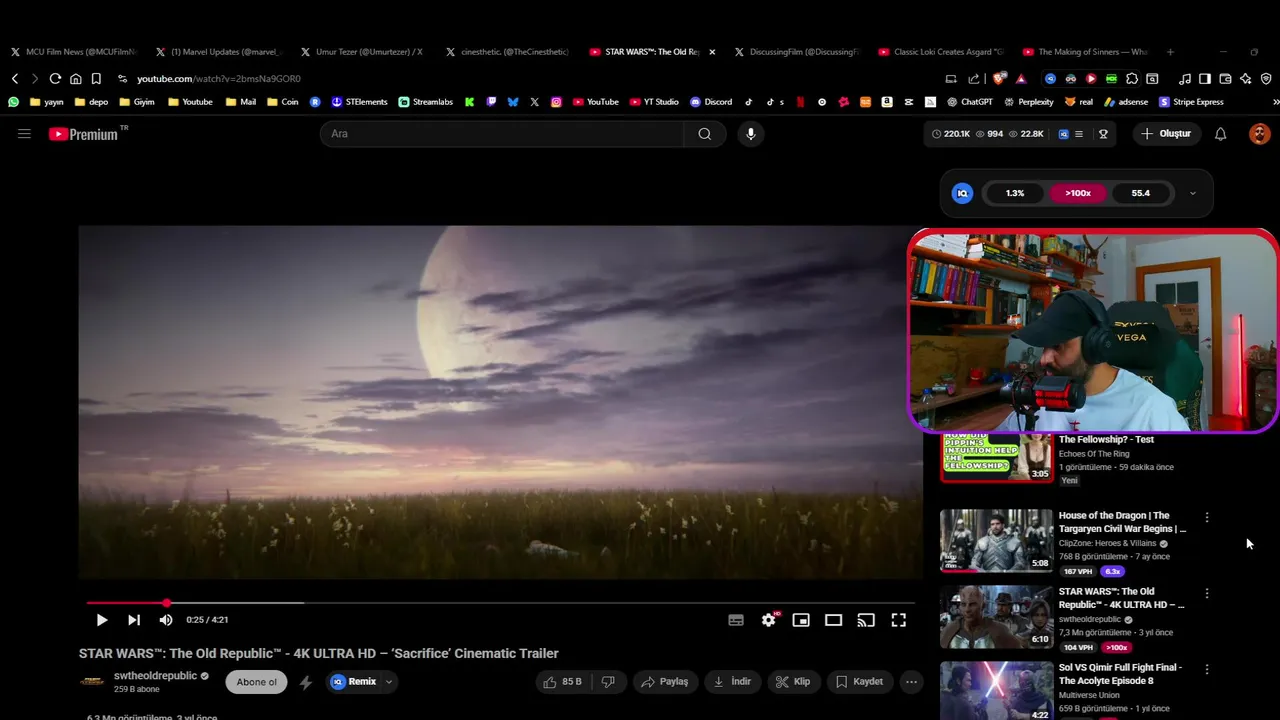
Task: Open options menu for House of the Dragon video
Action: coord(1207,518)
